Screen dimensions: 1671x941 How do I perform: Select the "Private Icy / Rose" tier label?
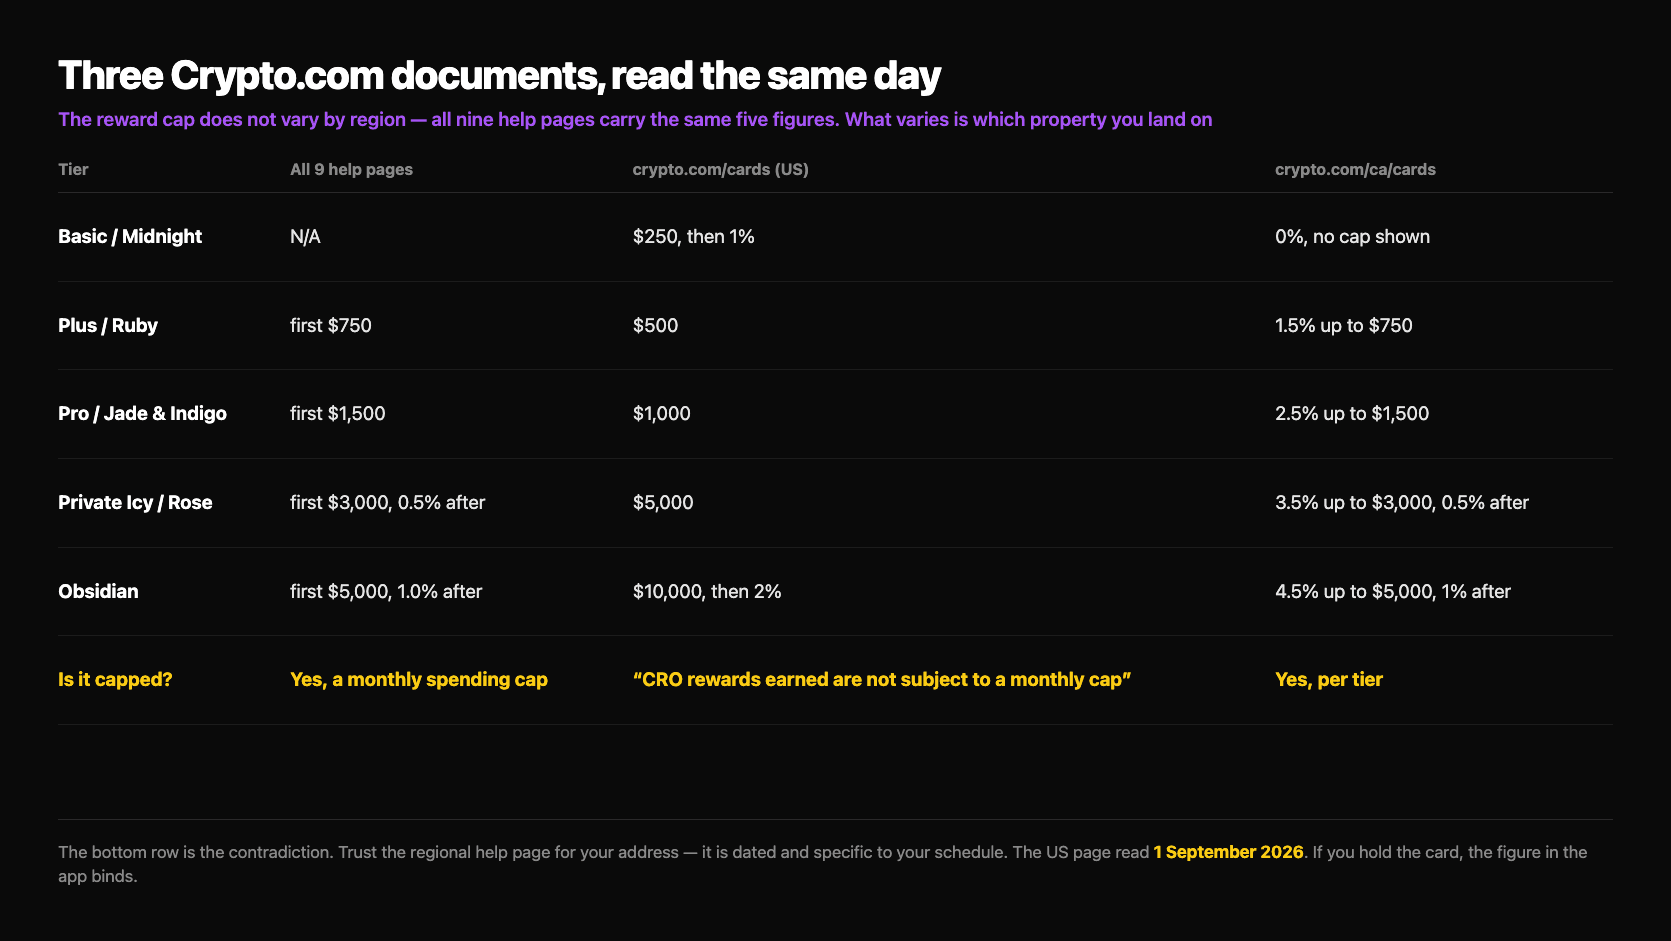(x=135, y=503)
